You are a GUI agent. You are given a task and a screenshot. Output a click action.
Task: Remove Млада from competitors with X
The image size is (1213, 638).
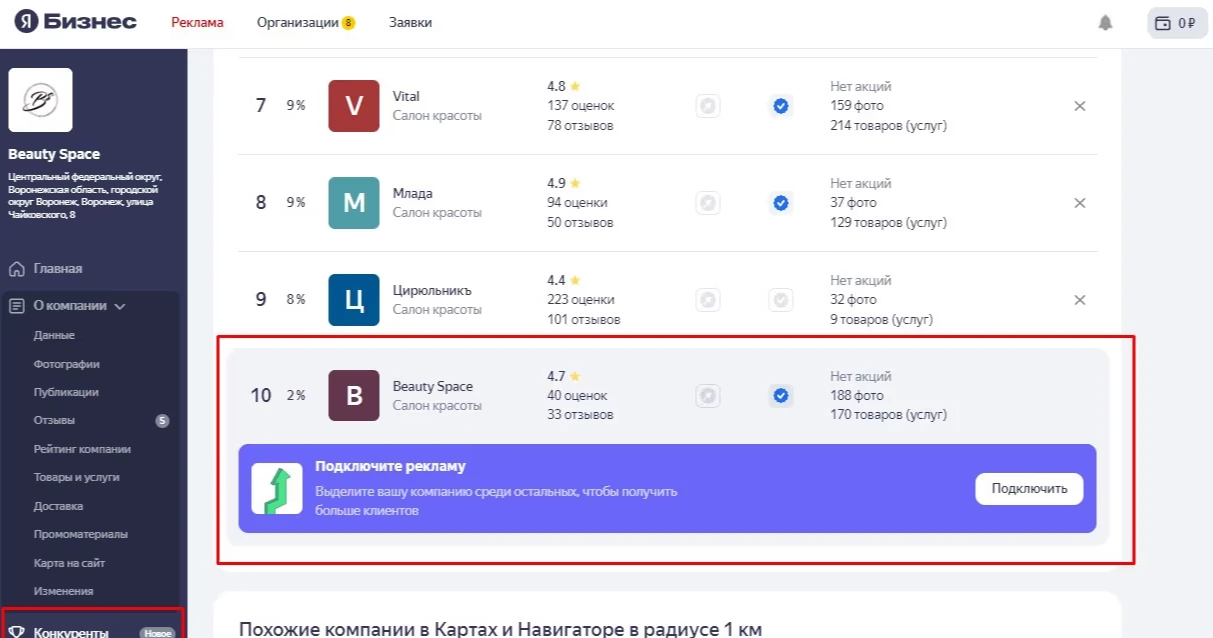pyautogui.click(x=1080, y=203)
